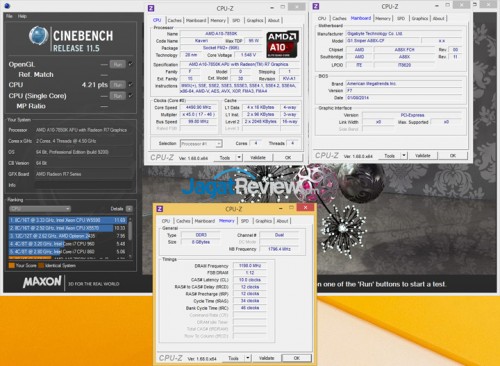Click the CPU-Z icon in Memory window title bar
Screen dimensions: 500x366
pyautogui.click(x=160, y=209)
